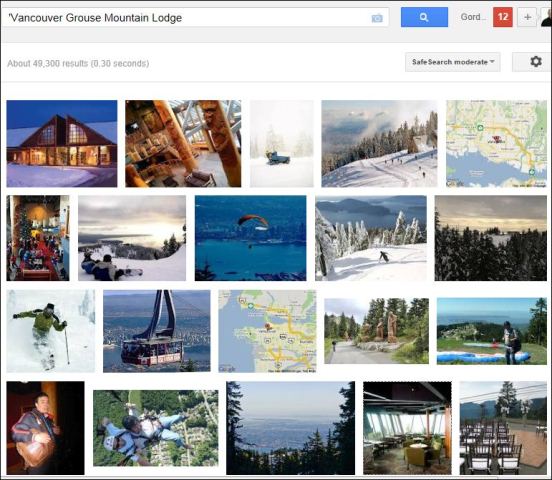Open the first Vancouver map thumbnail
The width and height of the screenshot is (552, 480).
point(496,143)
